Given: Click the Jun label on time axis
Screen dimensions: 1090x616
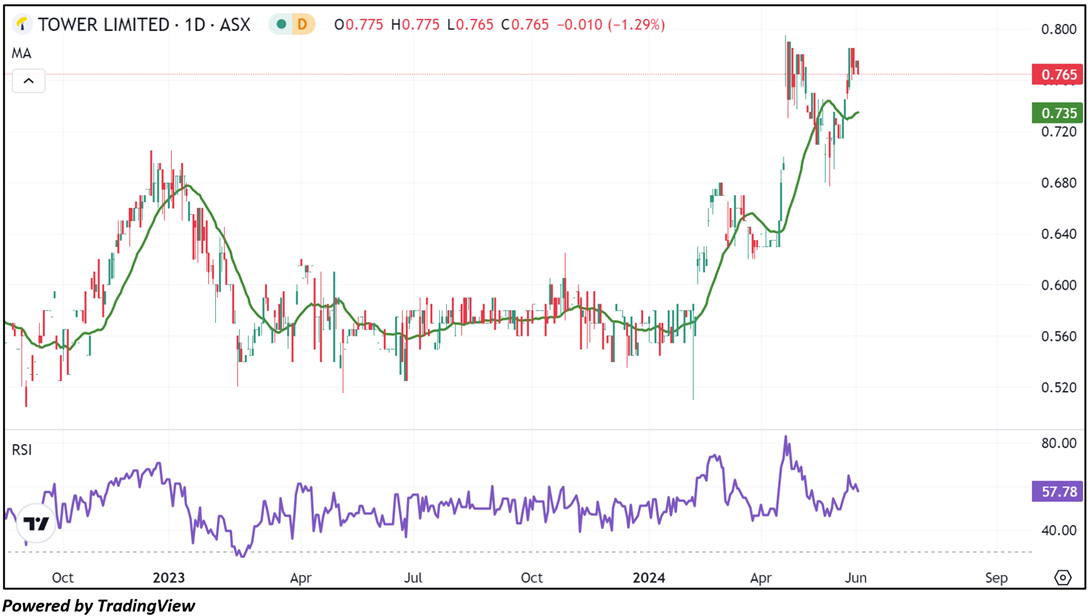Looking at the screenshot, I should 856,578.
